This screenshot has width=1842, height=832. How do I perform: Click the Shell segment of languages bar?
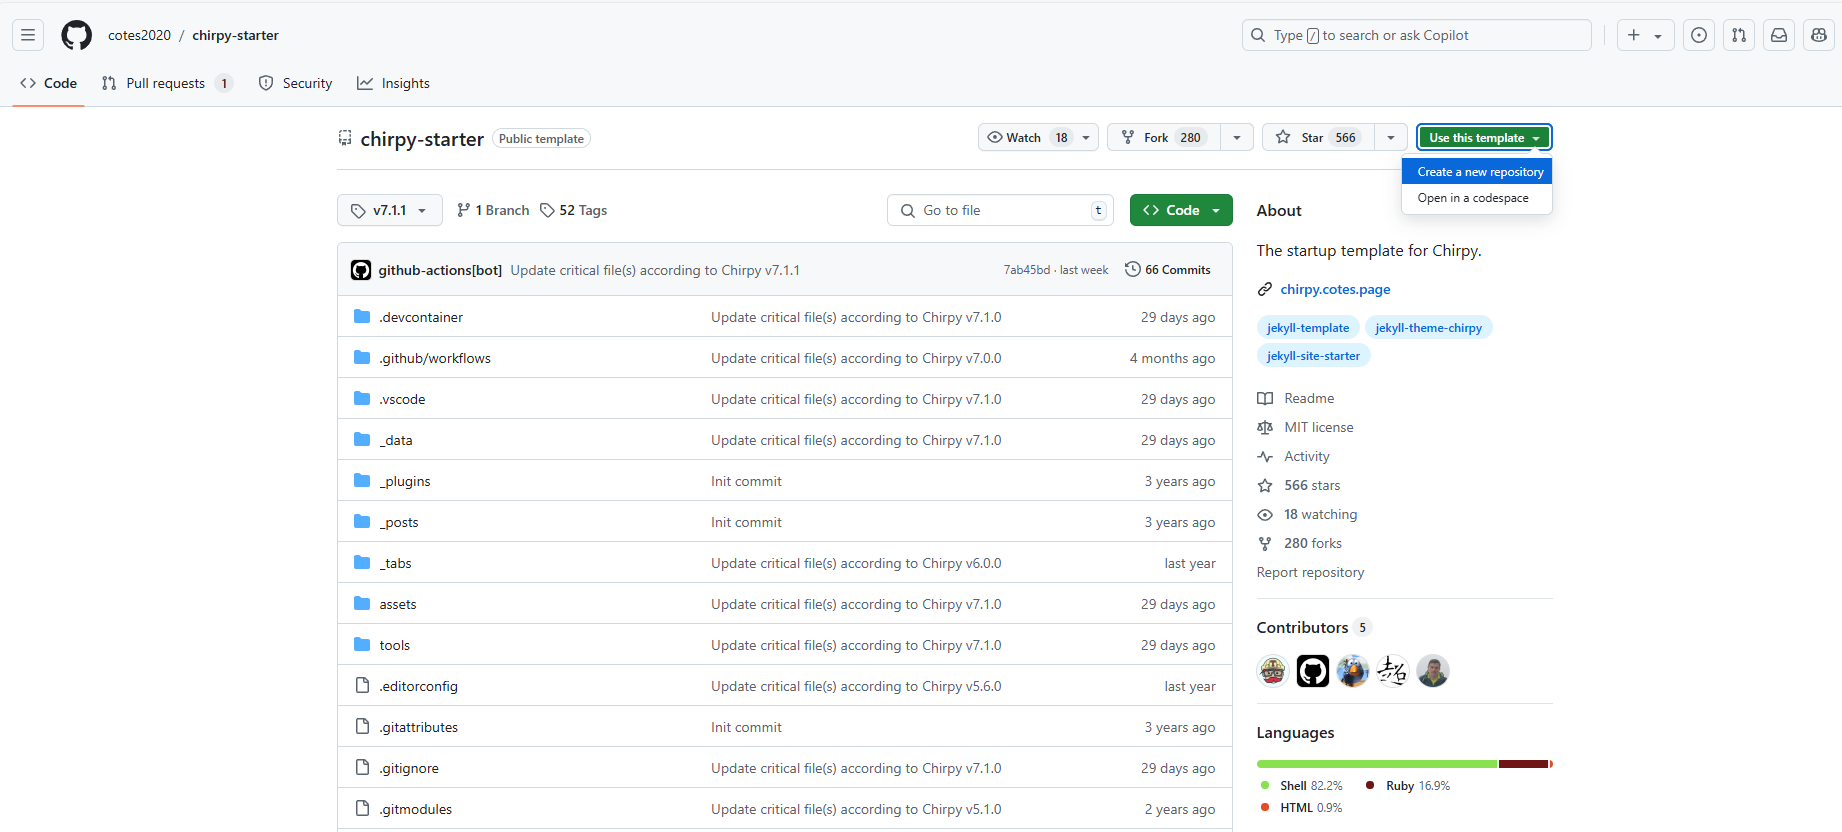point(1377,764)
